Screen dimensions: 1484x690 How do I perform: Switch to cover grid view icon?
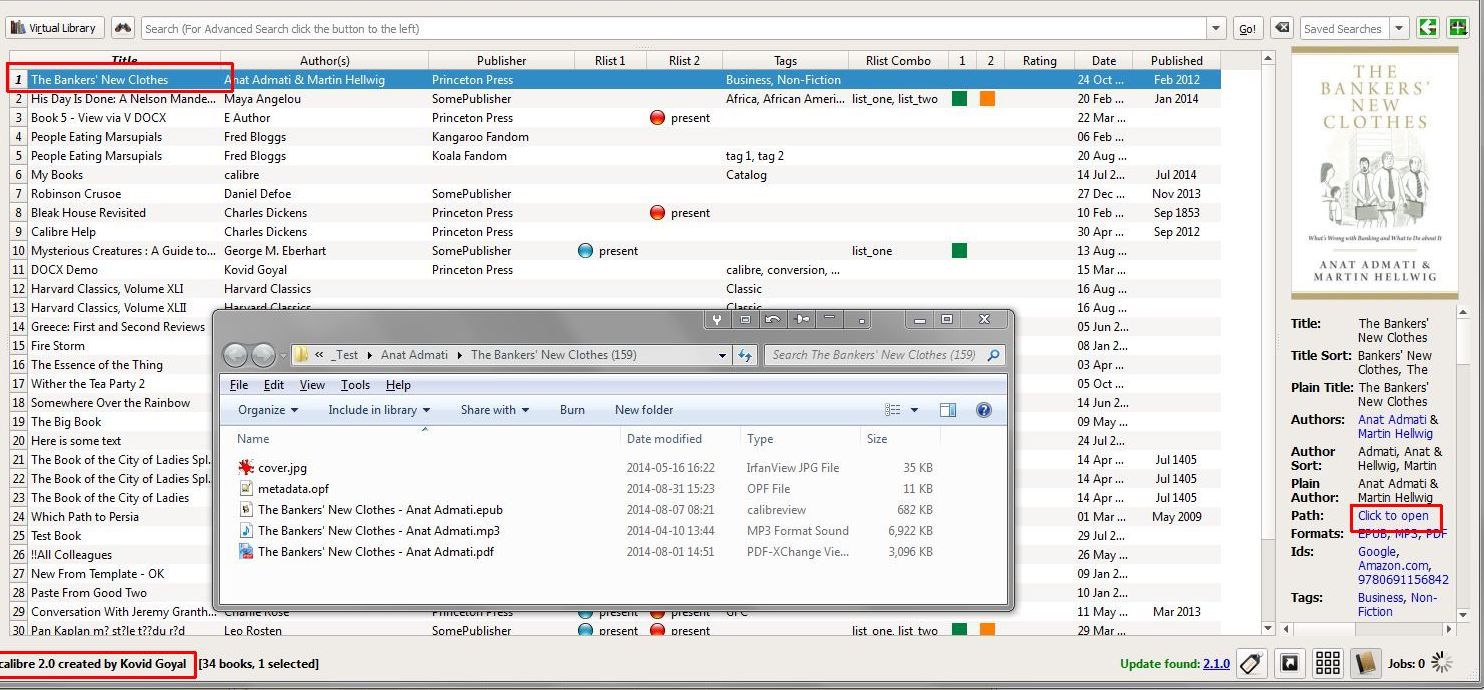pos(1327,663)
